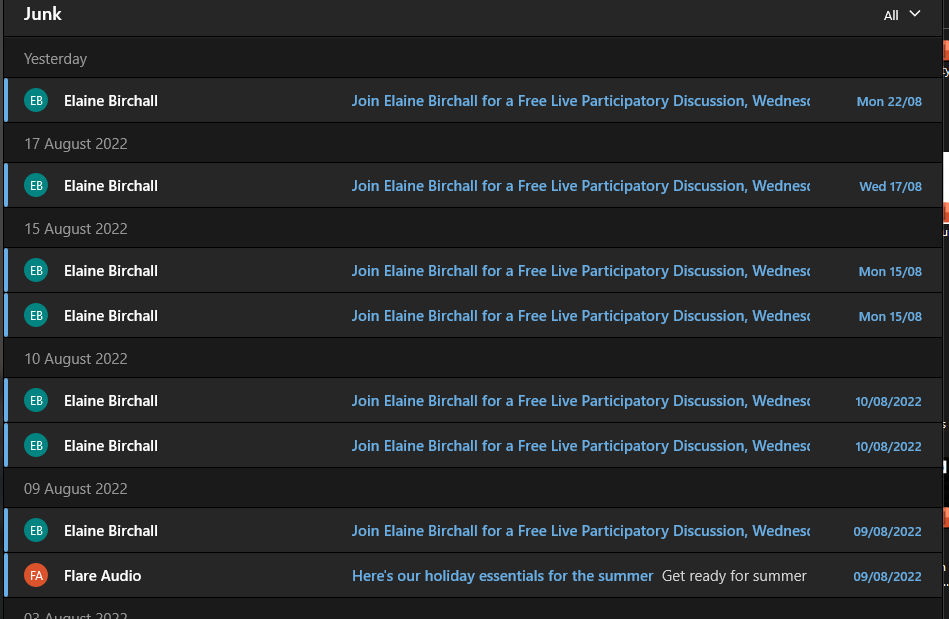Collapse the 15 August 2022 group
This screenshot has height=619, width=949.
click(76, 229)
